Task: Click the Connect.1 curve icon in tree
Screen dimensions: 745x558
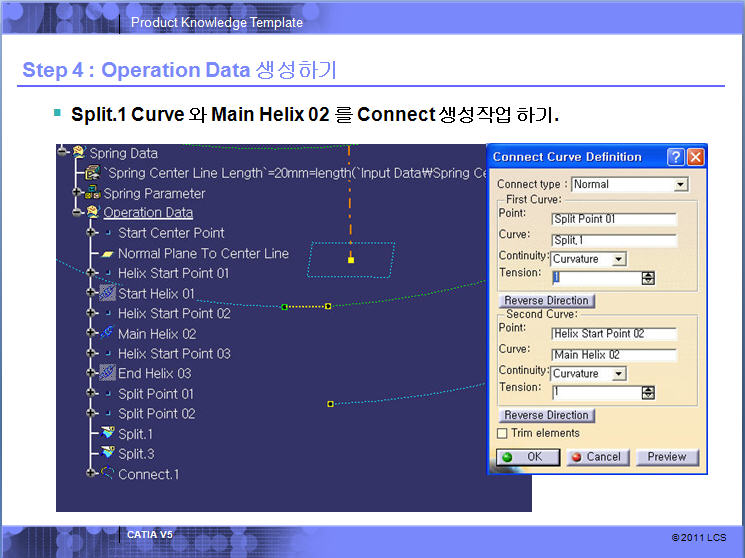Action: [x=107, y=474]
